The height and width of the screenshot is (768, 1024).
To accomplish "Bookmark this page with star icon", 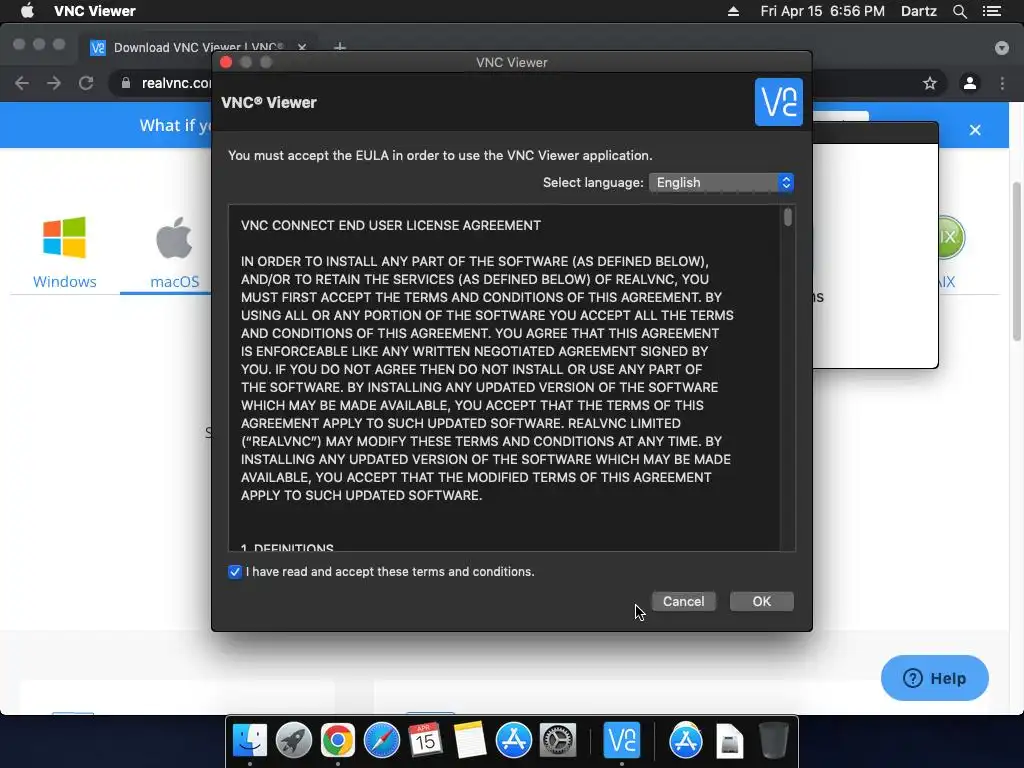I will (930, 83).
